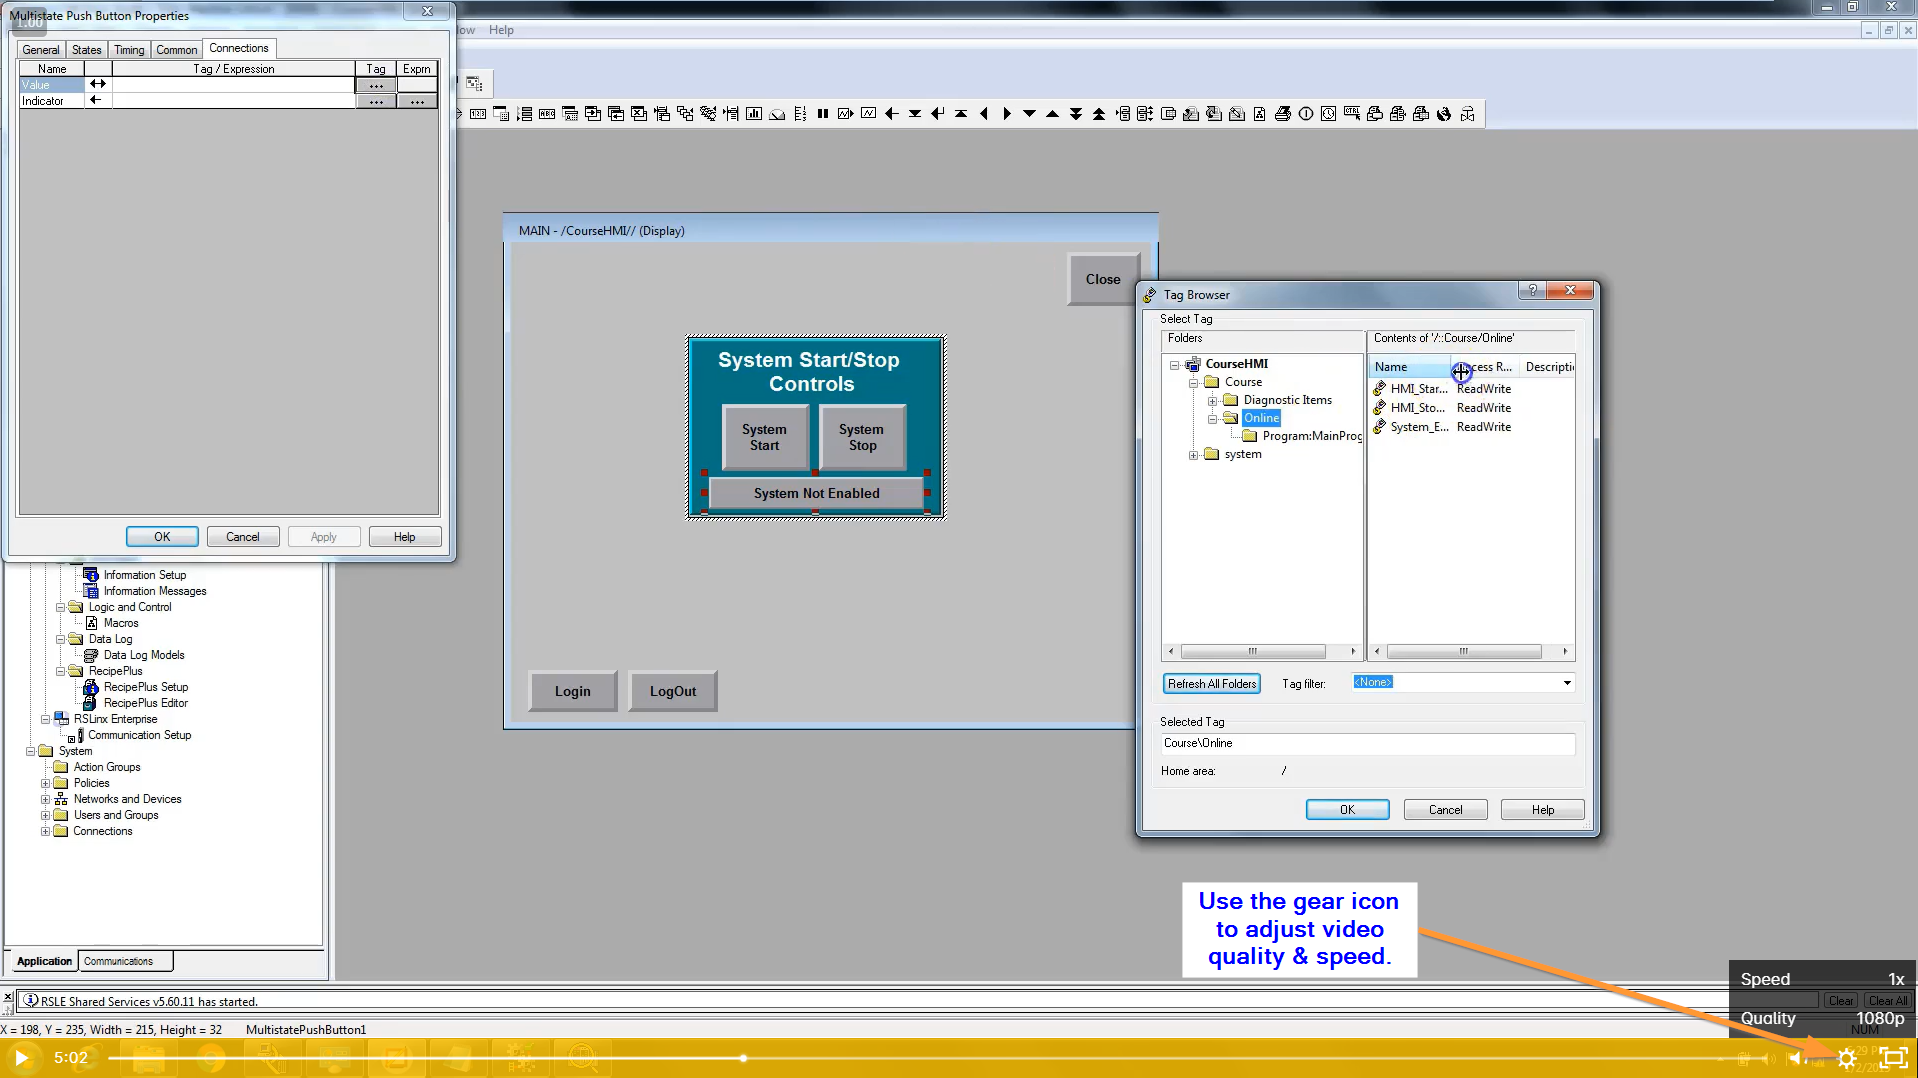This screenshot has height=1078, width=1918.
Task: Open the Tag filter dropdown
Action: coord(1566,683)
